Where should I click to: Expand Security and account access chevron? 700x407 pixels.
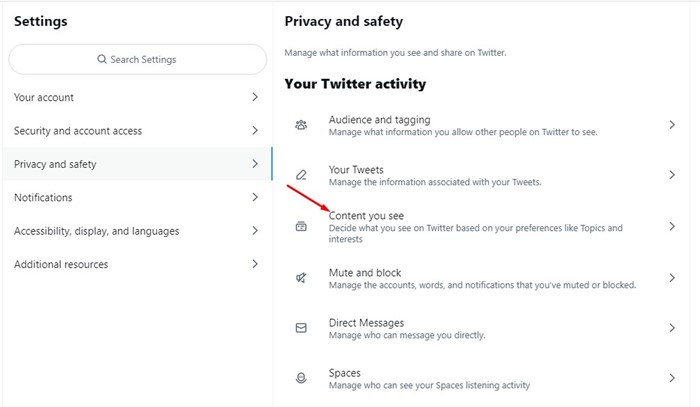point(255,130)
